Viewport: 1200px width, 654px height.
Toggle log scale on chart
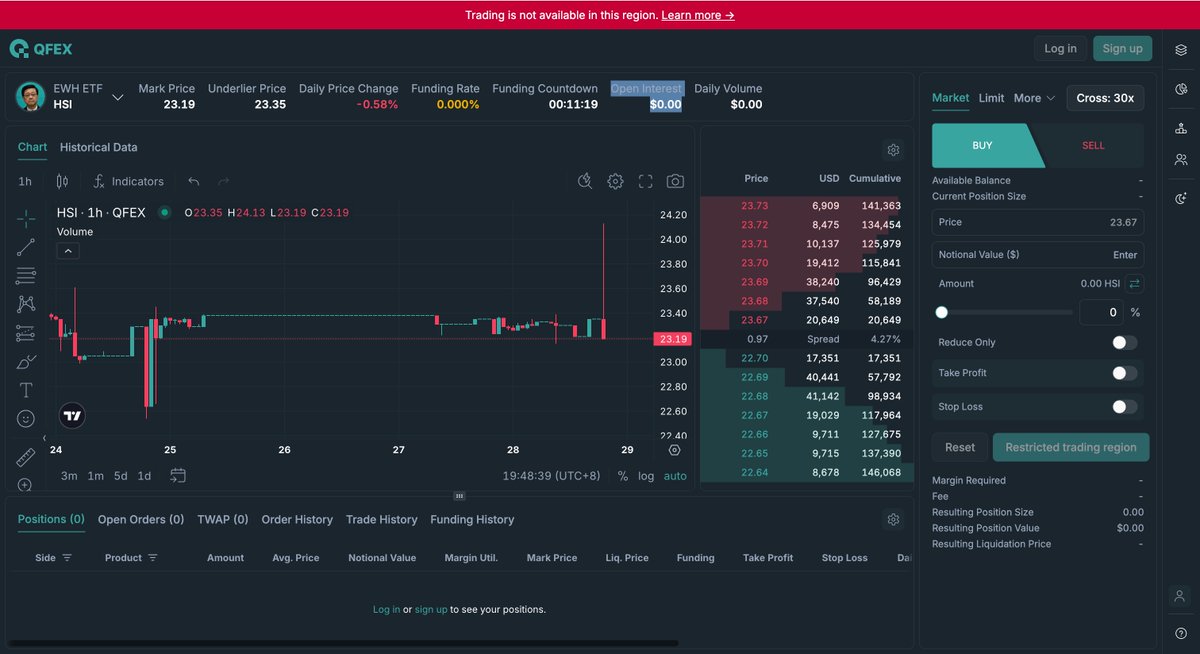pos(646,476)
